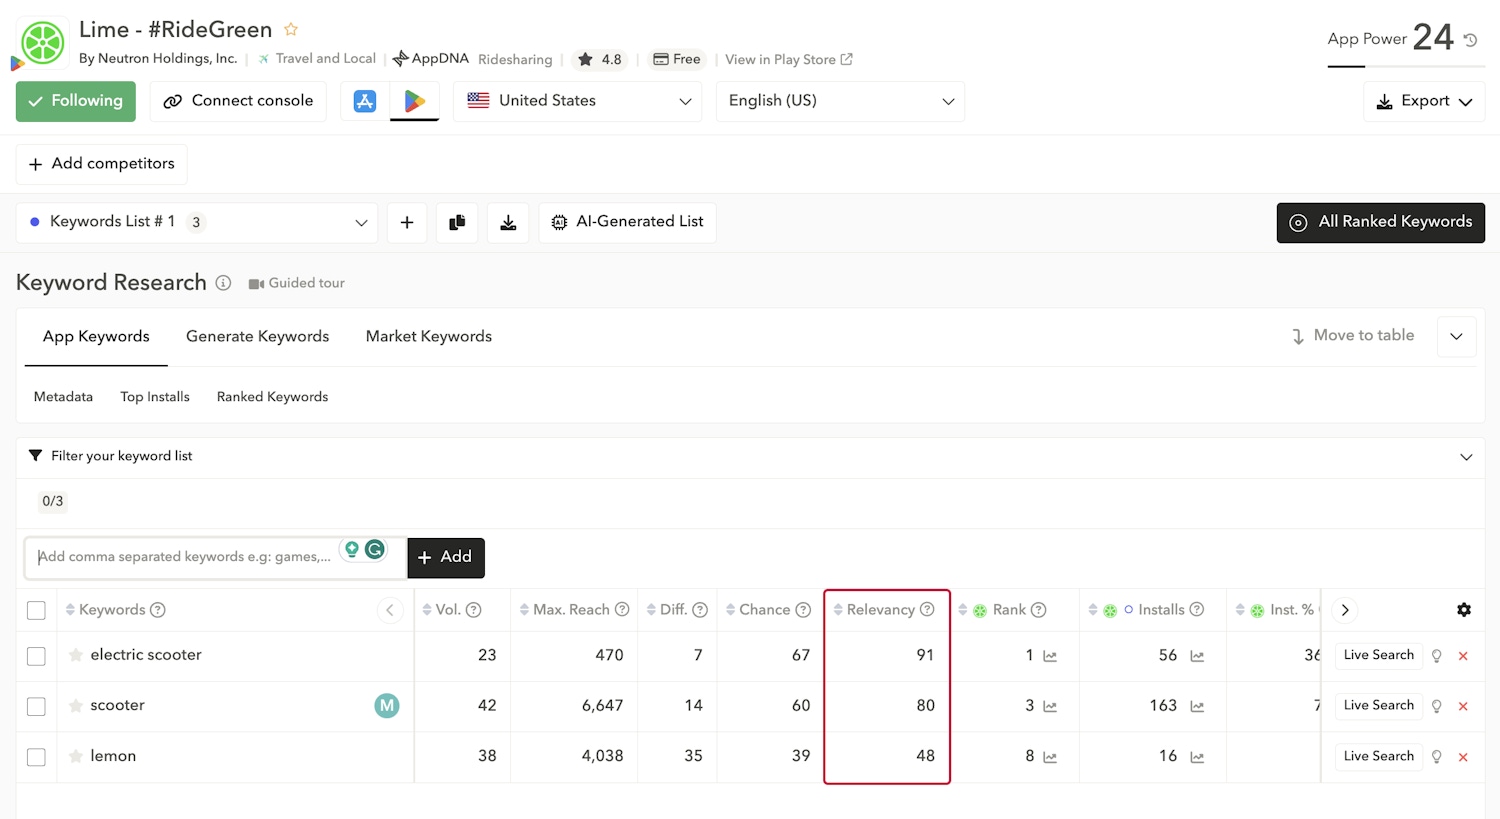Click Relevancy column help icon
Screen dimensions: 1500x819
927,610
